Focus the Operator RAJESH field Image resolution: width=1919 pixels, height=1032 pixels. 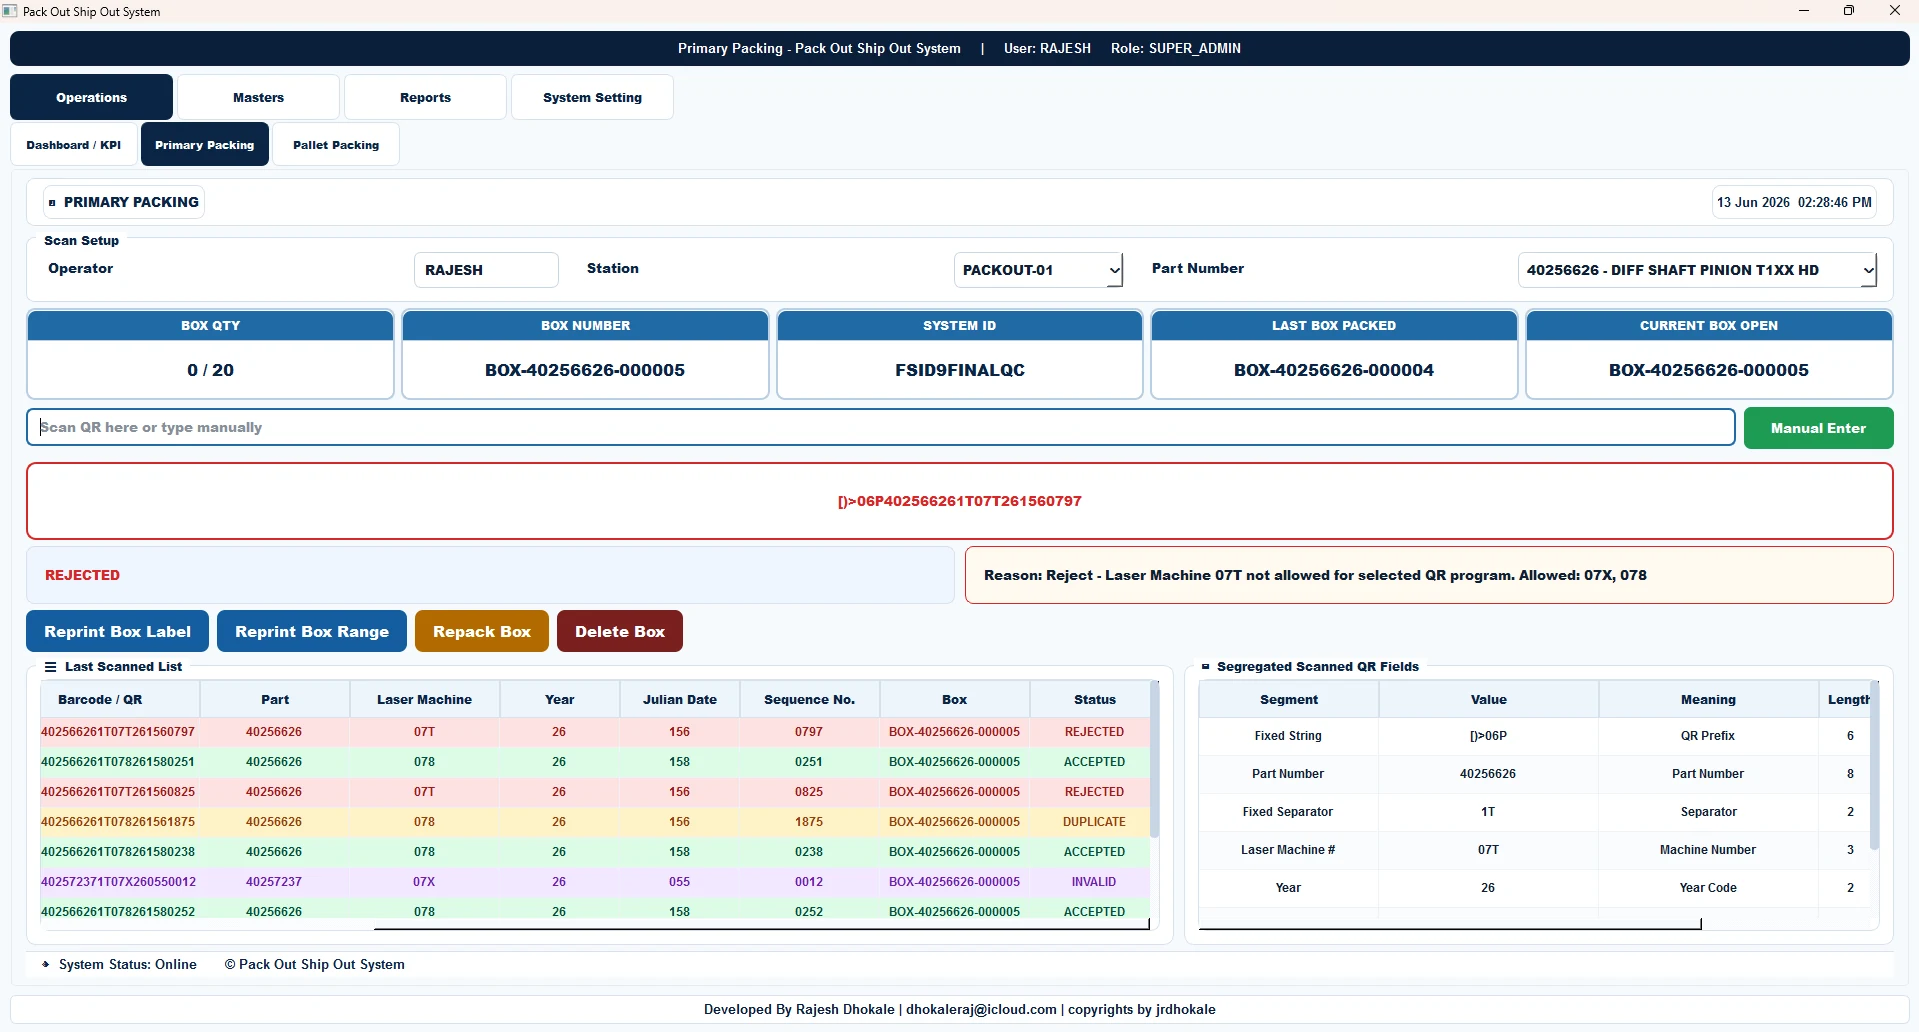[486, 270]
